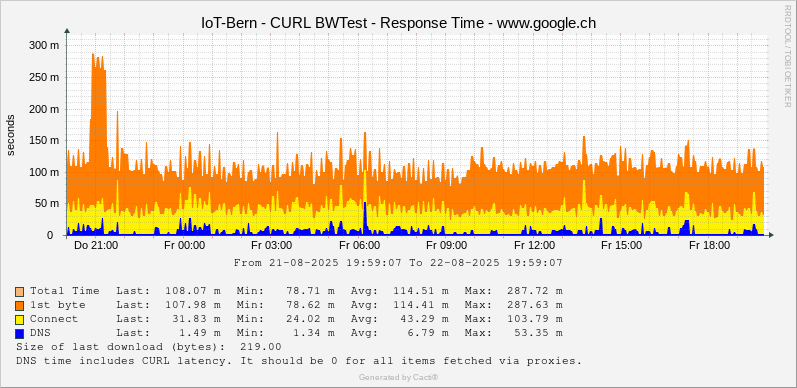The width and height of the screenshot is (797, 388).
Task: Click the 1st byte orange legend swatch
Action: click(x=20, y=306)
